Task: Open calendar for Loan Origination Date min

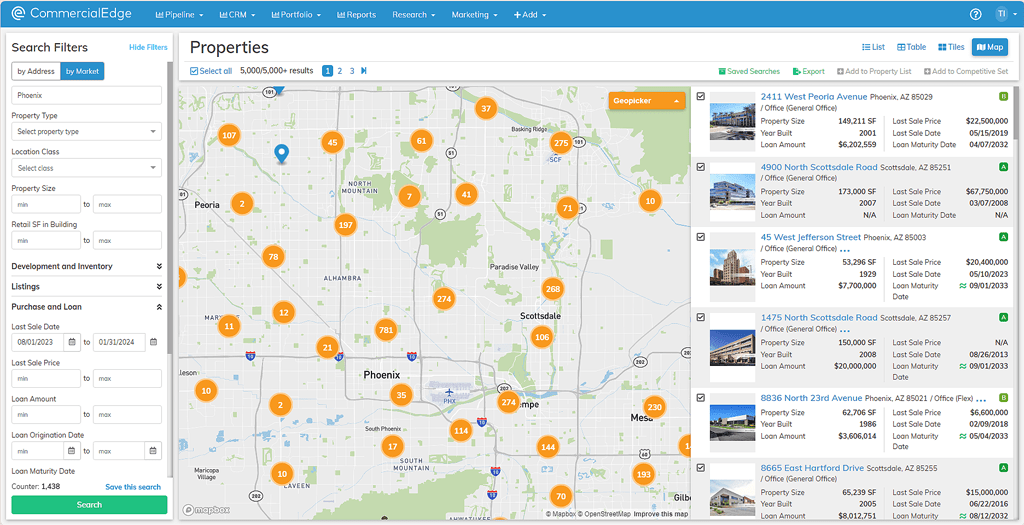Action: coord(72,451)
